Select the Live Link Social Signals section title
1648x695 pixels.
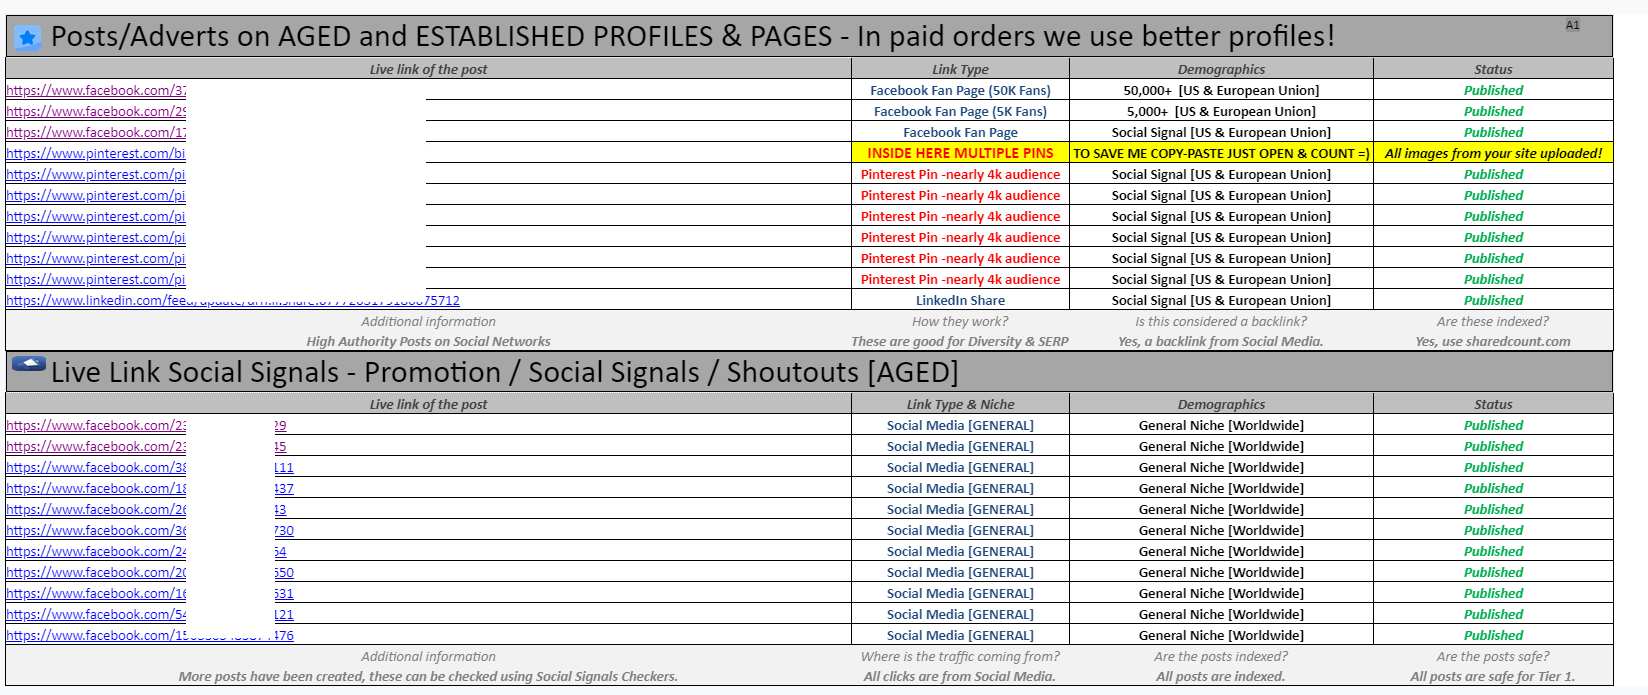[x=504, y=372]
